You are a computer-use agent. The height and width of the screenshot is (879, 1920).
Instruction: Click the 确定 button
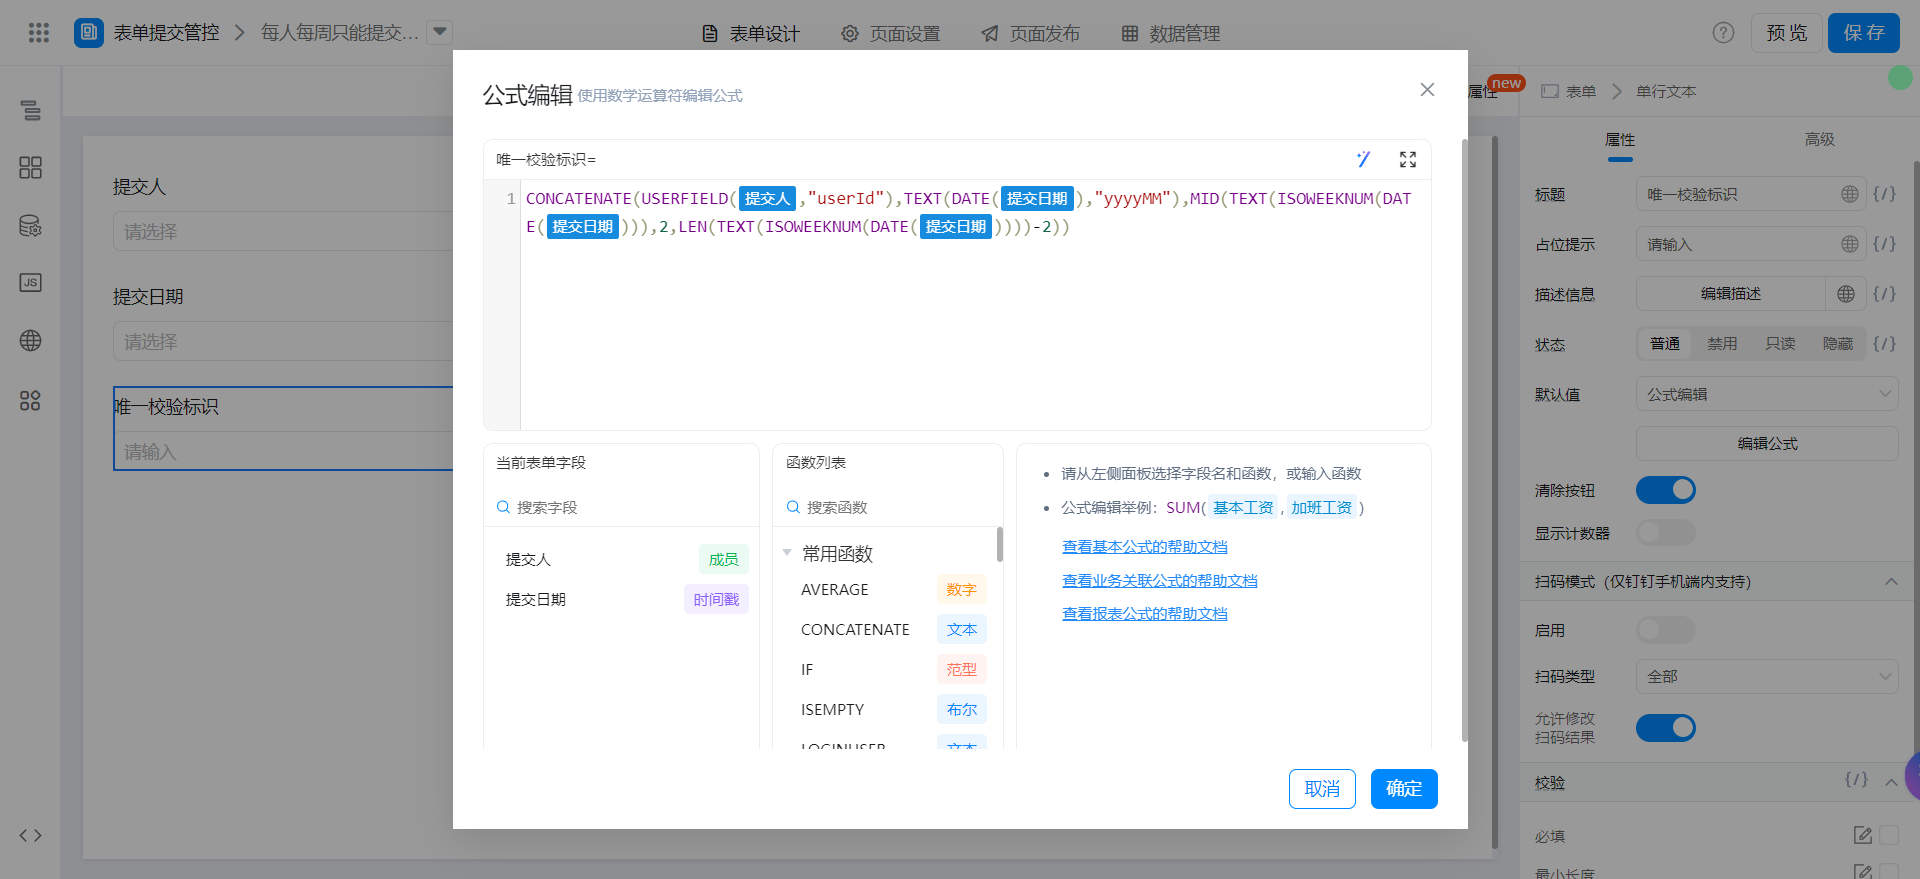pyautogui.click(x=1403, y=789)
